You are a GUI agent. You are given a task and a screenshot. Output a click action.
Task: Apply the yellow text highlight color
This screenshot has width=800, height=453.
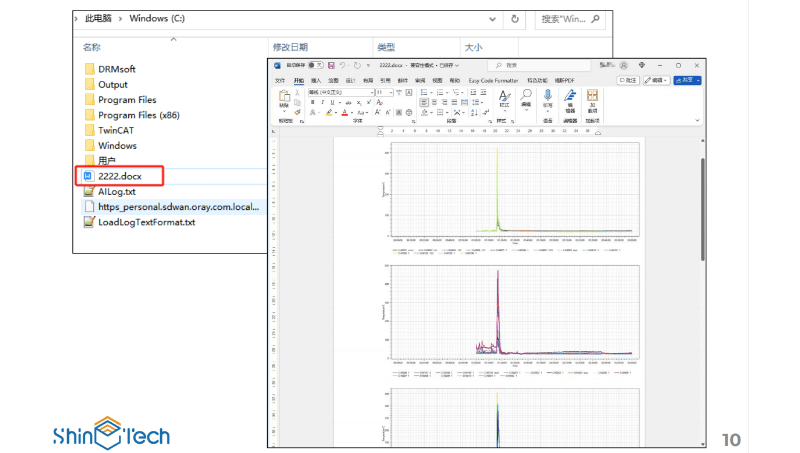[x=329, y=112]
